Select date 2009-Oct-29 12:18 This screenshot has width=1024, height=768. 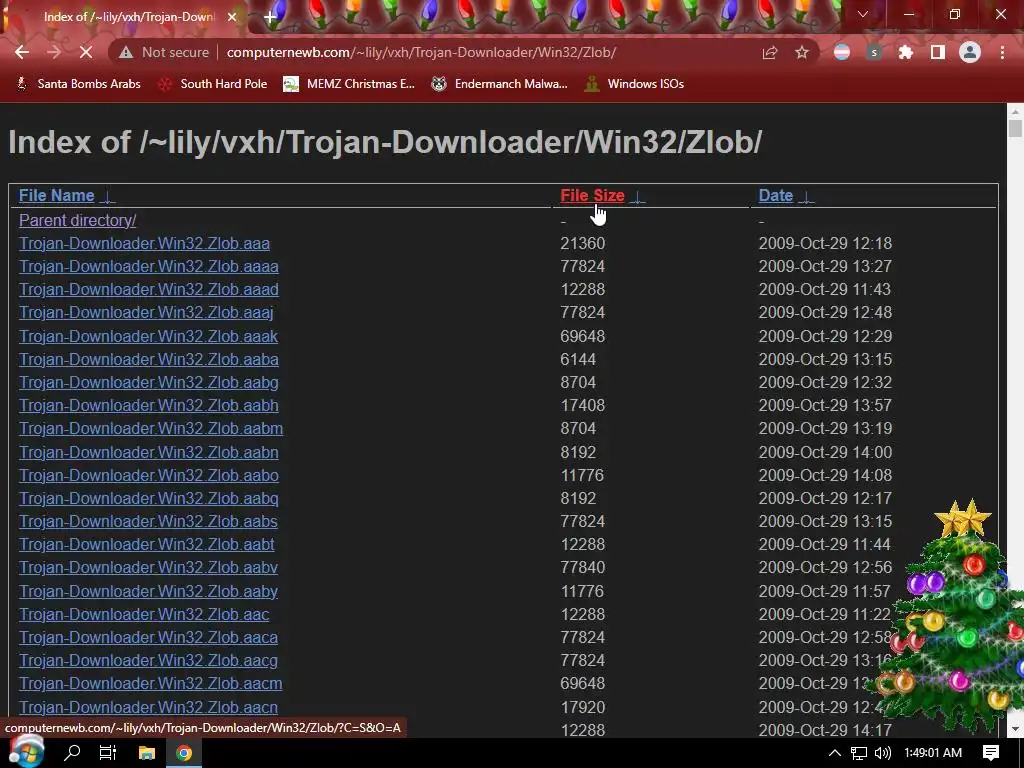tap(825, 244)
